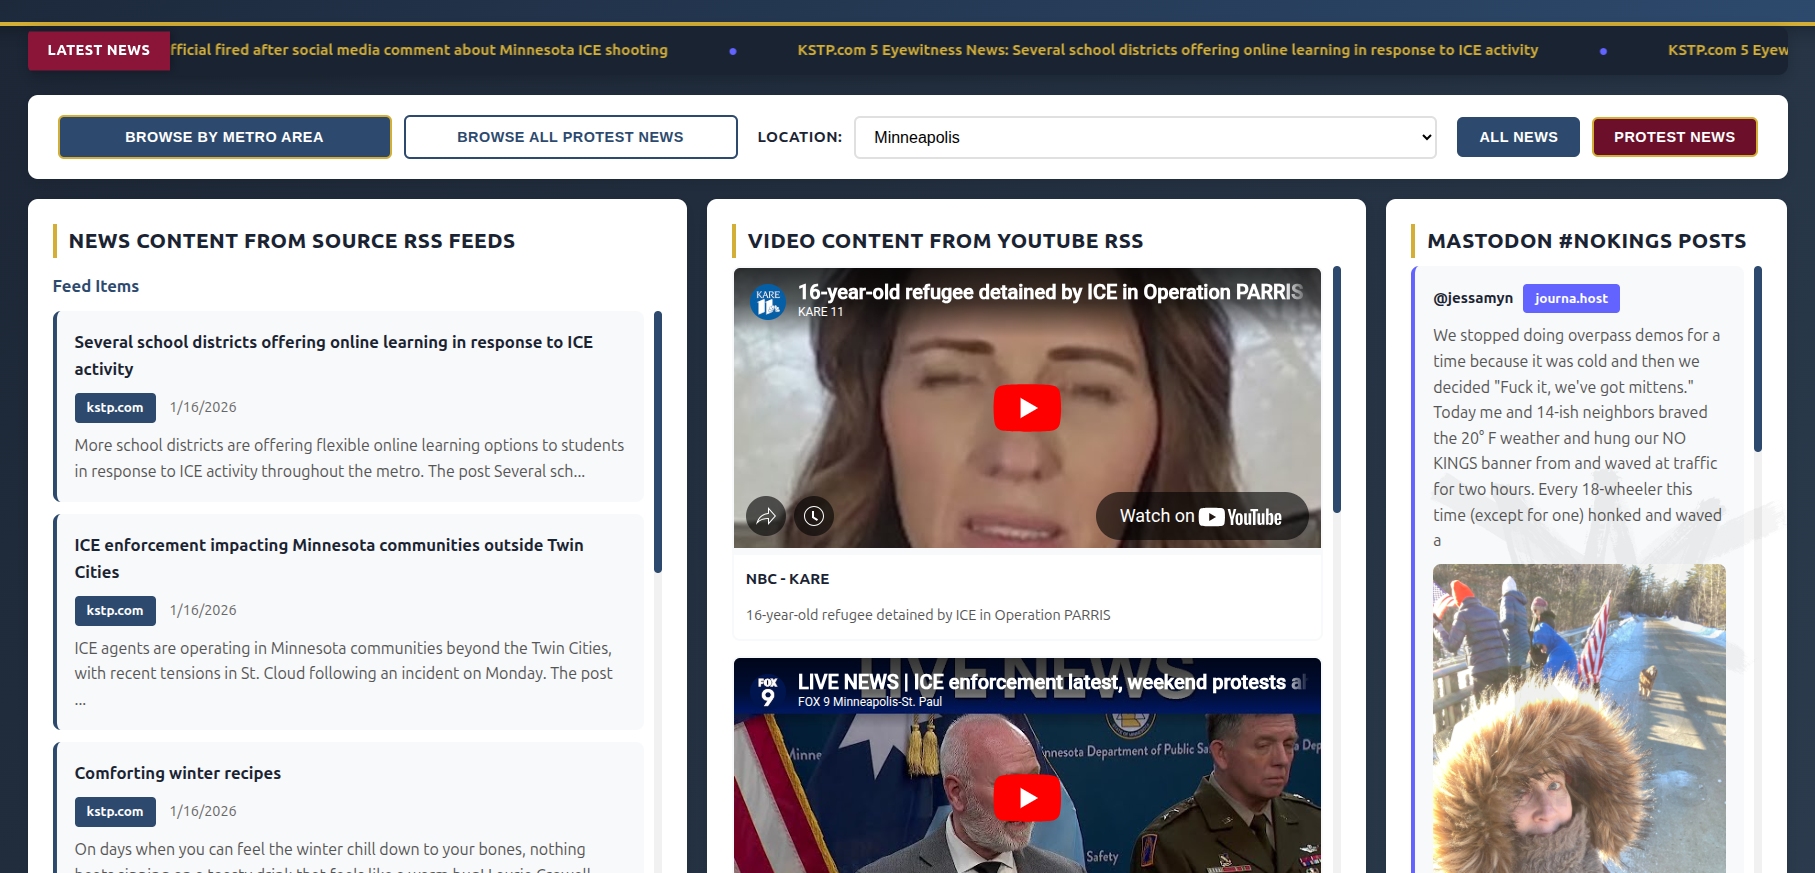Viewport: 1815px width, 873px height.
Task: Play the FOX 9 LIVE NEWS video
Action: coord(1026,798)
